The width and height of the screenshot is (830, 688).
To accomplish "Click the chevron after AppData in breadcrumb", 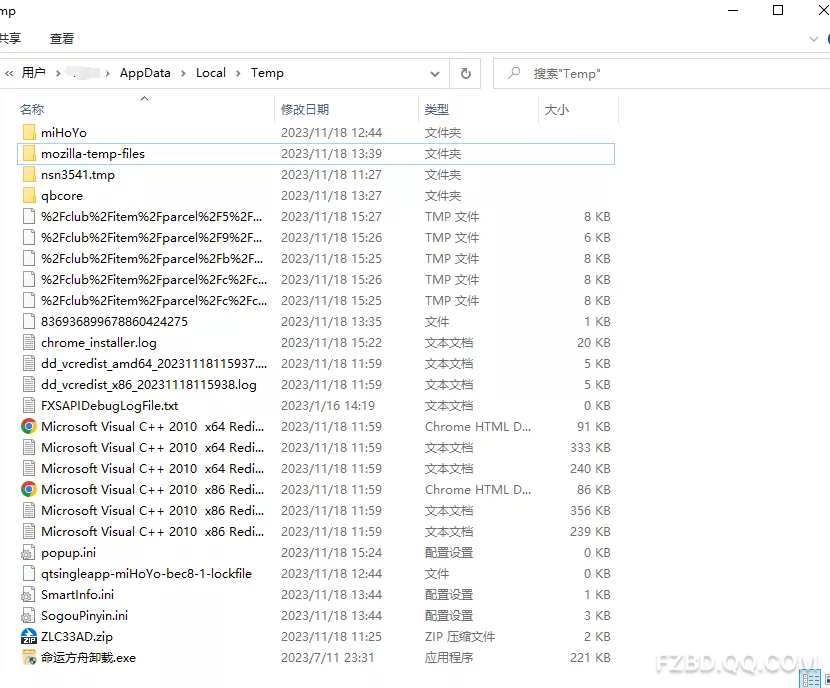I will click(x=183, y=73).
